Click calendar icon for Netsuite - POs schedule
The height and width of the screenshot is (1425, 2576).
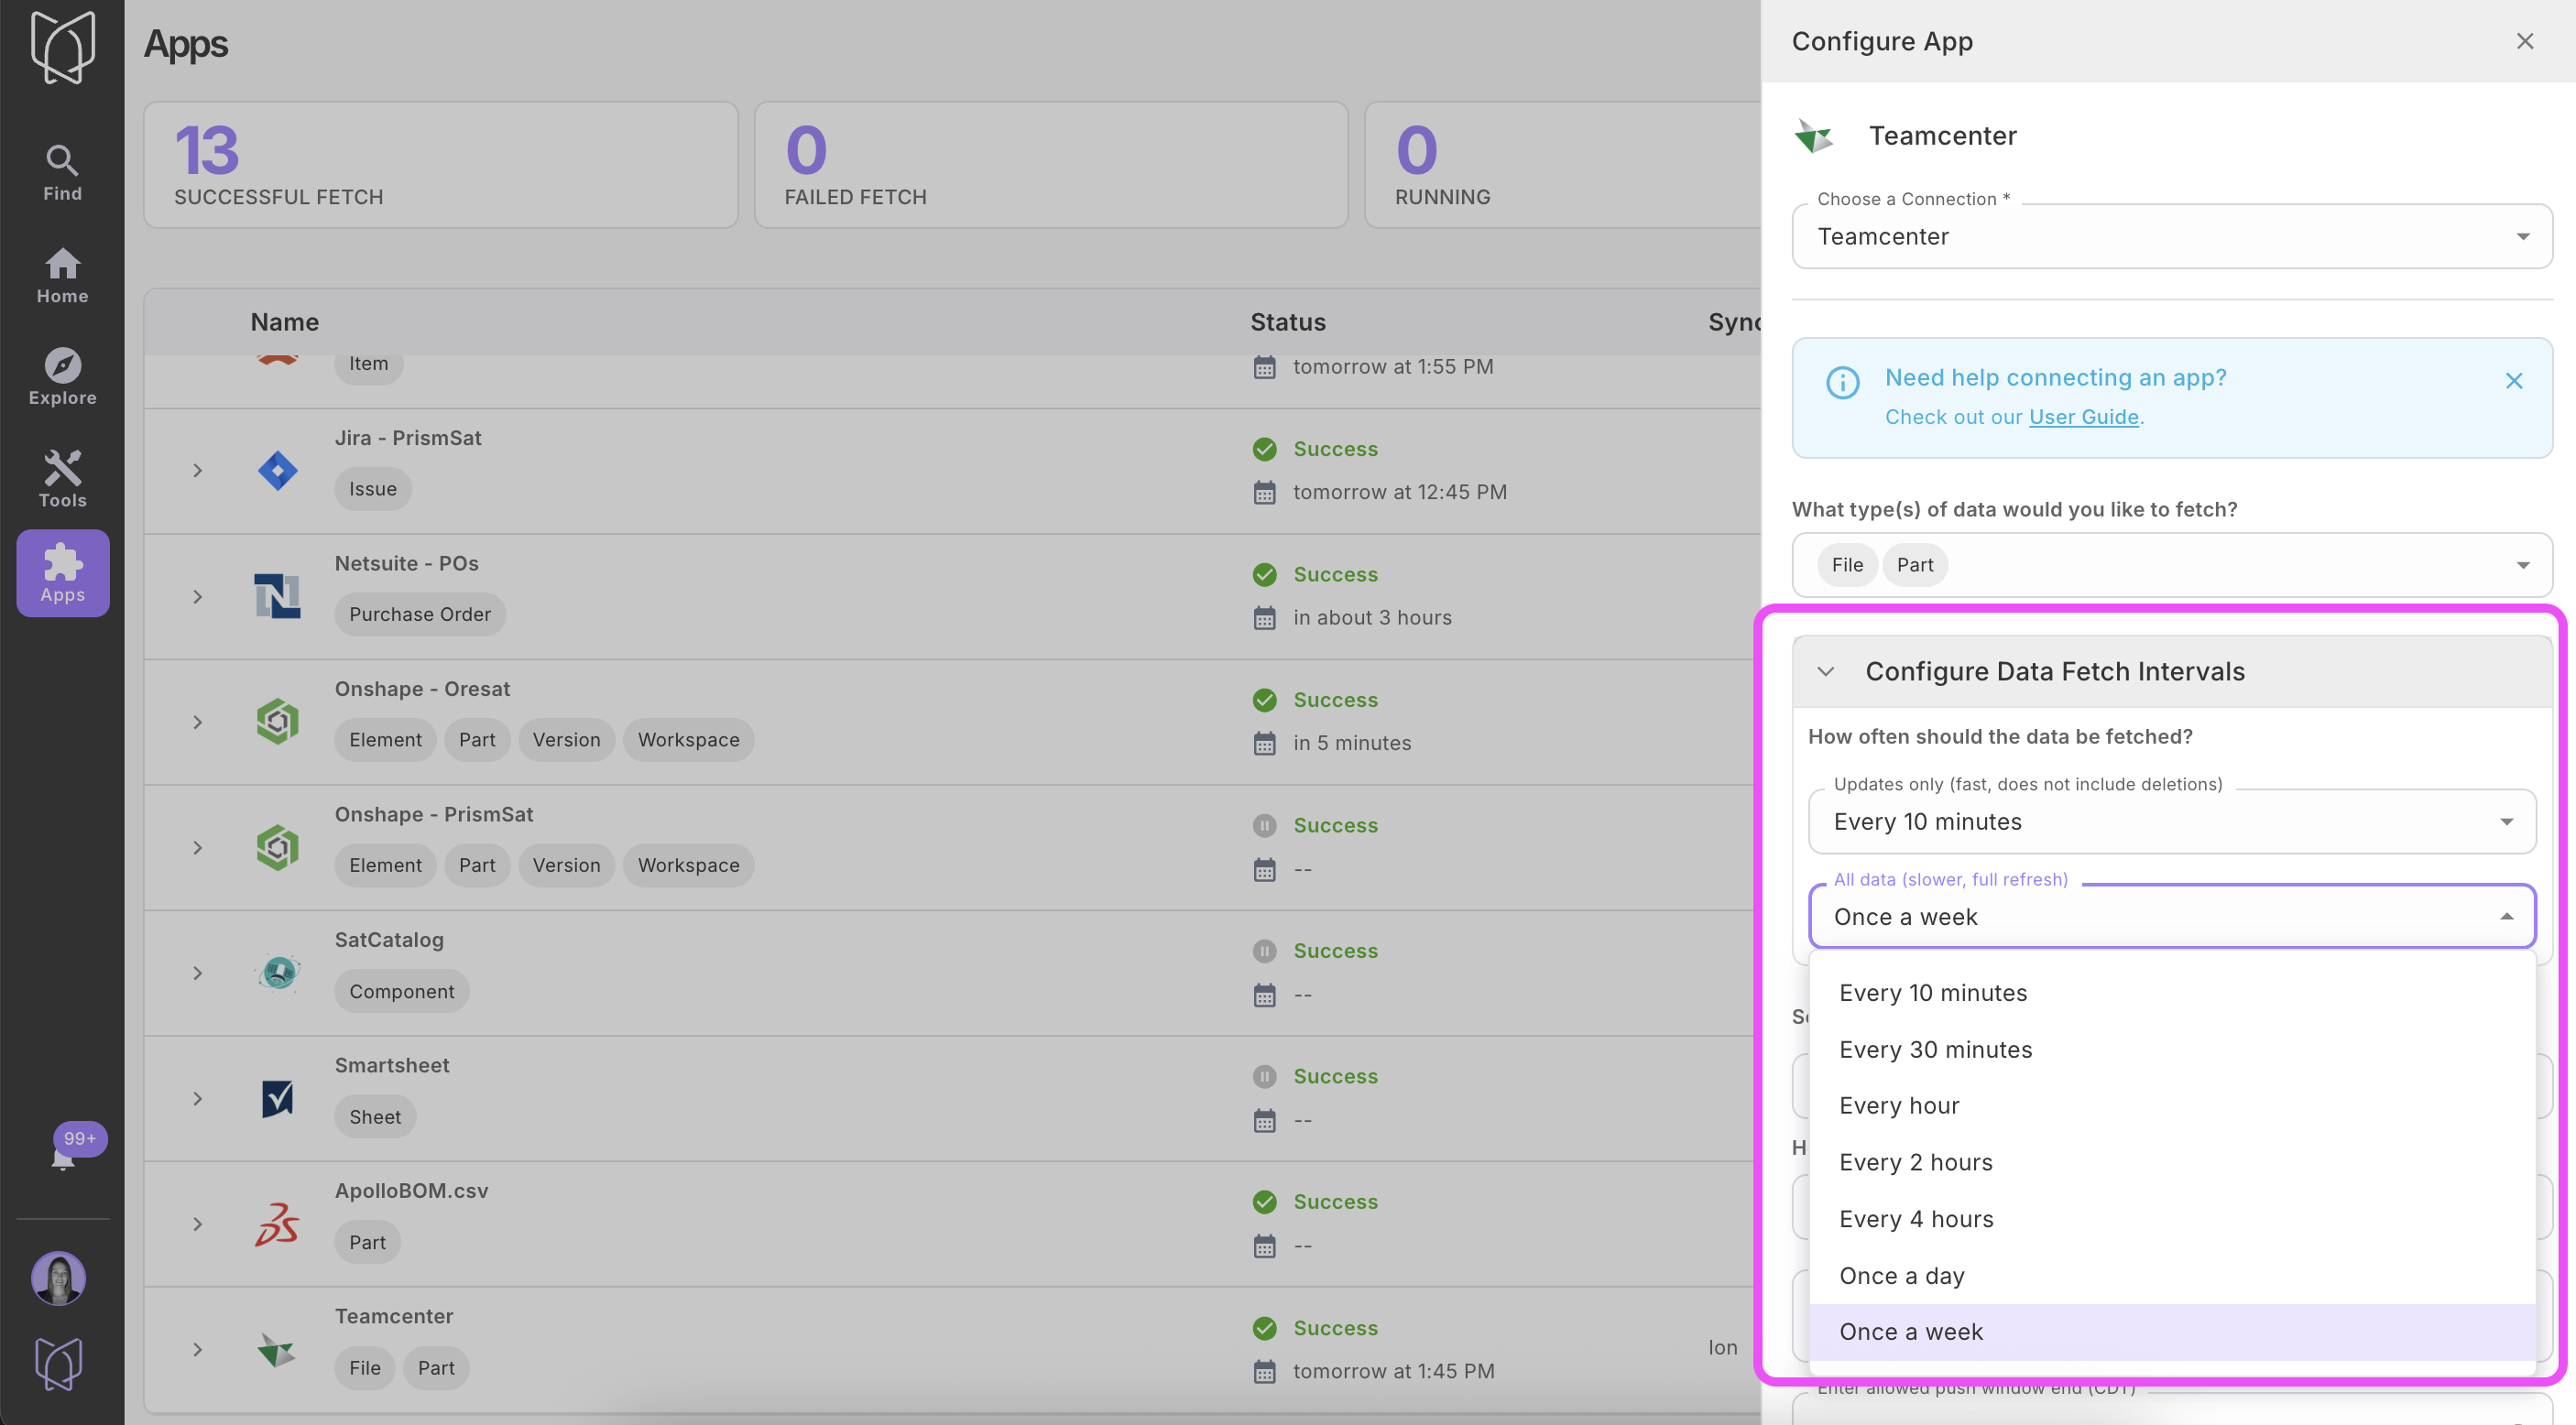pyautogui.click(x=1264, y=618)
